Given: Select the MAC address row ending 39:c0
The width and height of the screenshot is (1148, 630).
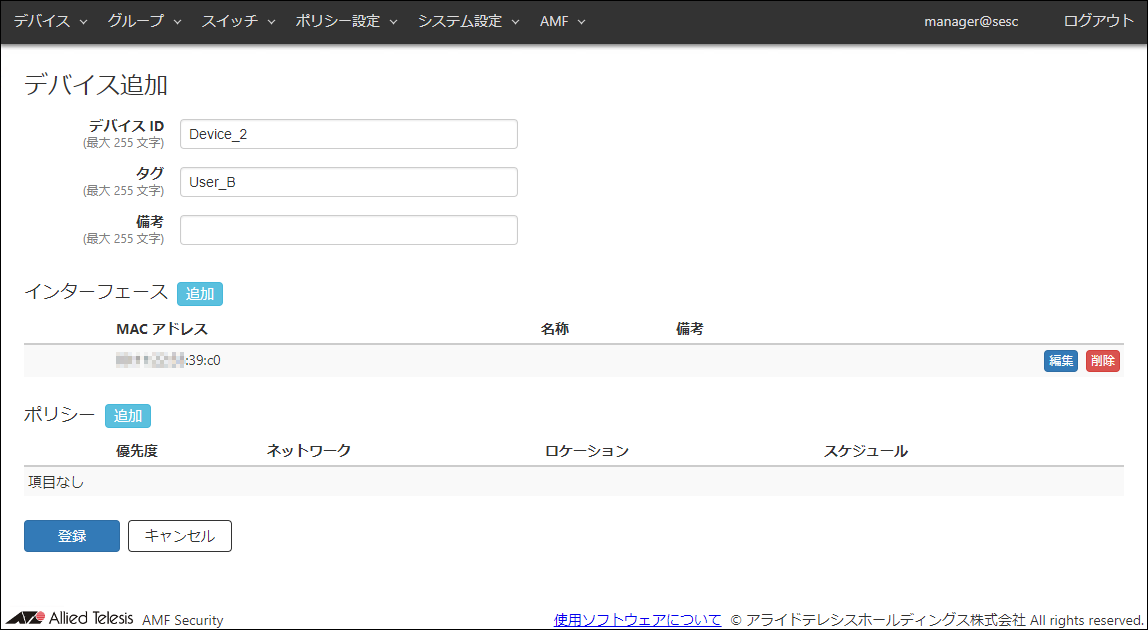Looking at the screenshot, I should click(x=168, y=361).
